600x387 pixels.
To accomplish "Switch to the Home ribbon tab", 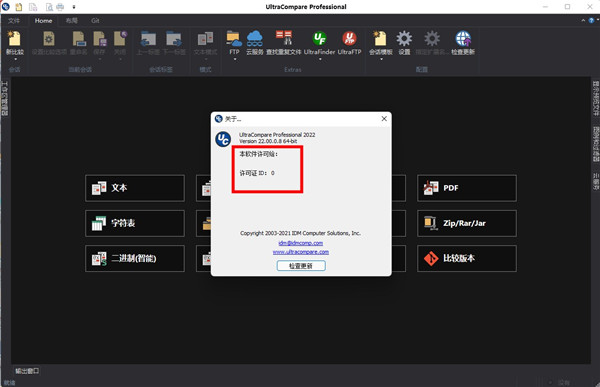I will tap(43, 21).
